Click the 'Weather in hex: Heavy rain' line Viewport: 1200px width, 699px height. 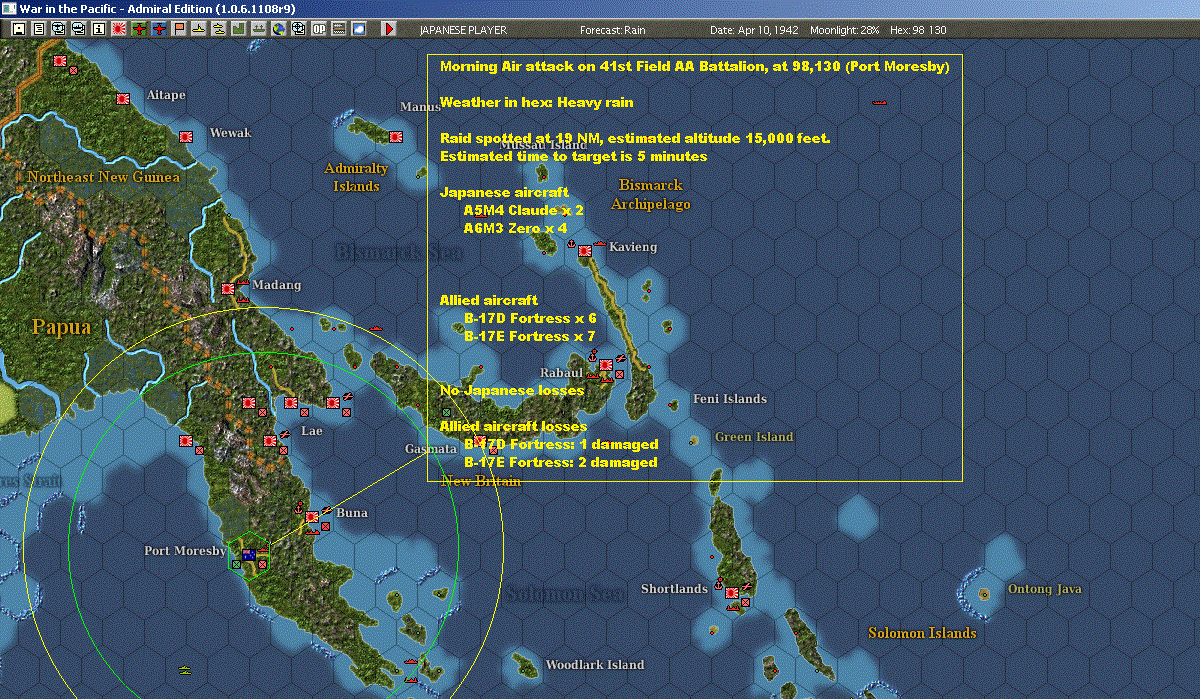(x=537, y=102)
